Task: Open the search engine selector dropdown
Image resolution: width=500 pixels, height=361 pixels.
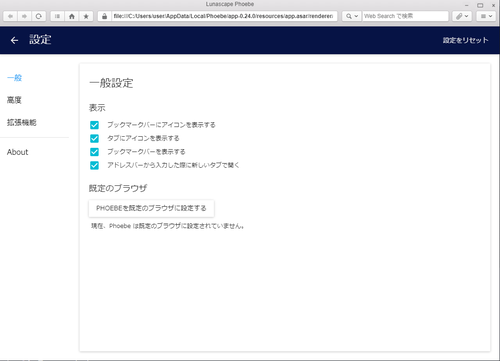Action: pyautogui.click(x=351, y=16)
